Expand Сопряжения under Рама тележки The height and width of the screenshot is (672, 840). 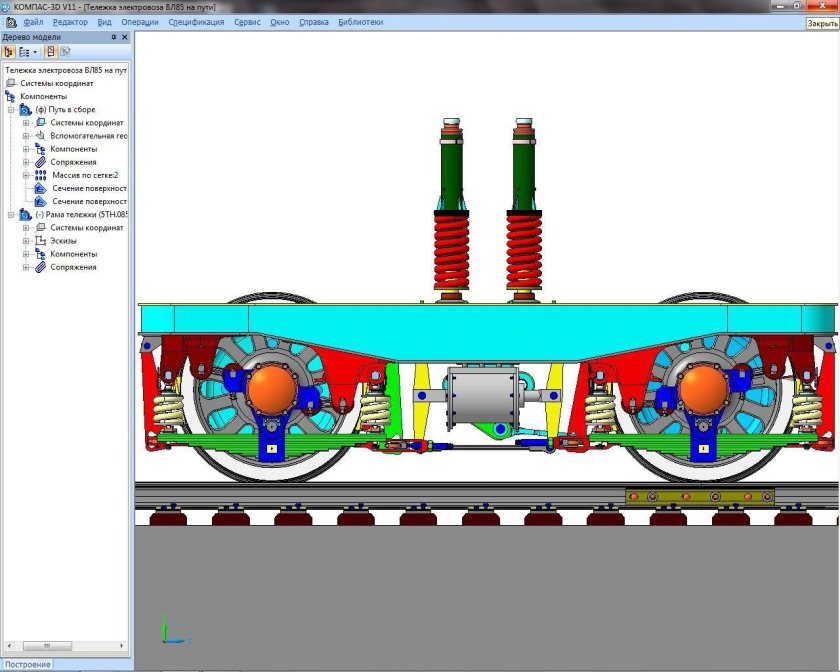[26, 267]
